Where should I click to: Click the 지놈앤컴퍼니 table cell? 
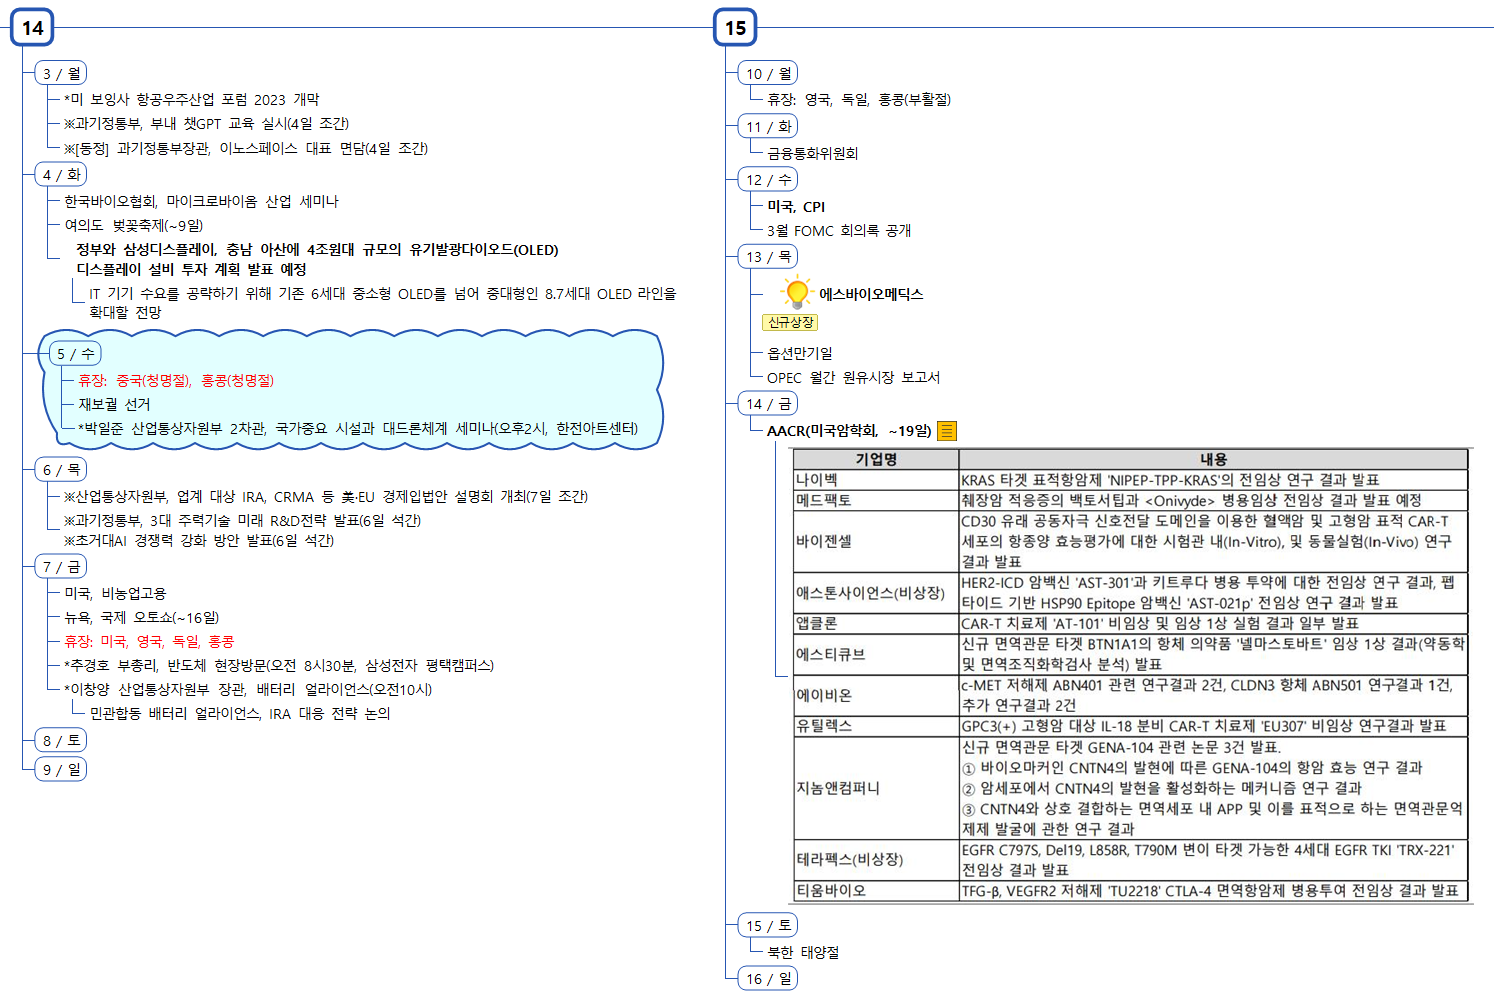pos(876,788)
